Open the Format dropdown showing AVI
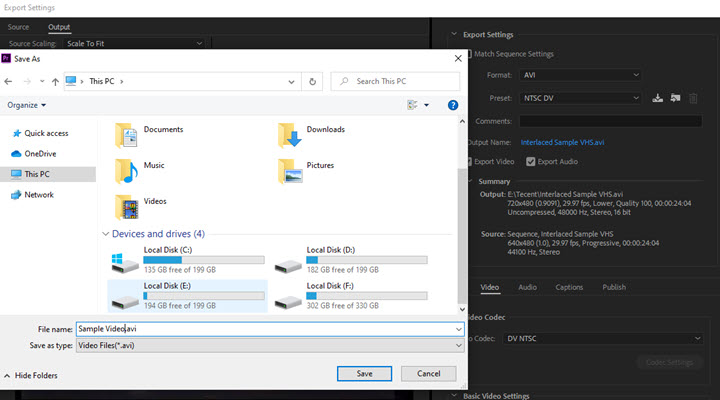The height and width of the screenshot is (400, 720). pos(580,75)
